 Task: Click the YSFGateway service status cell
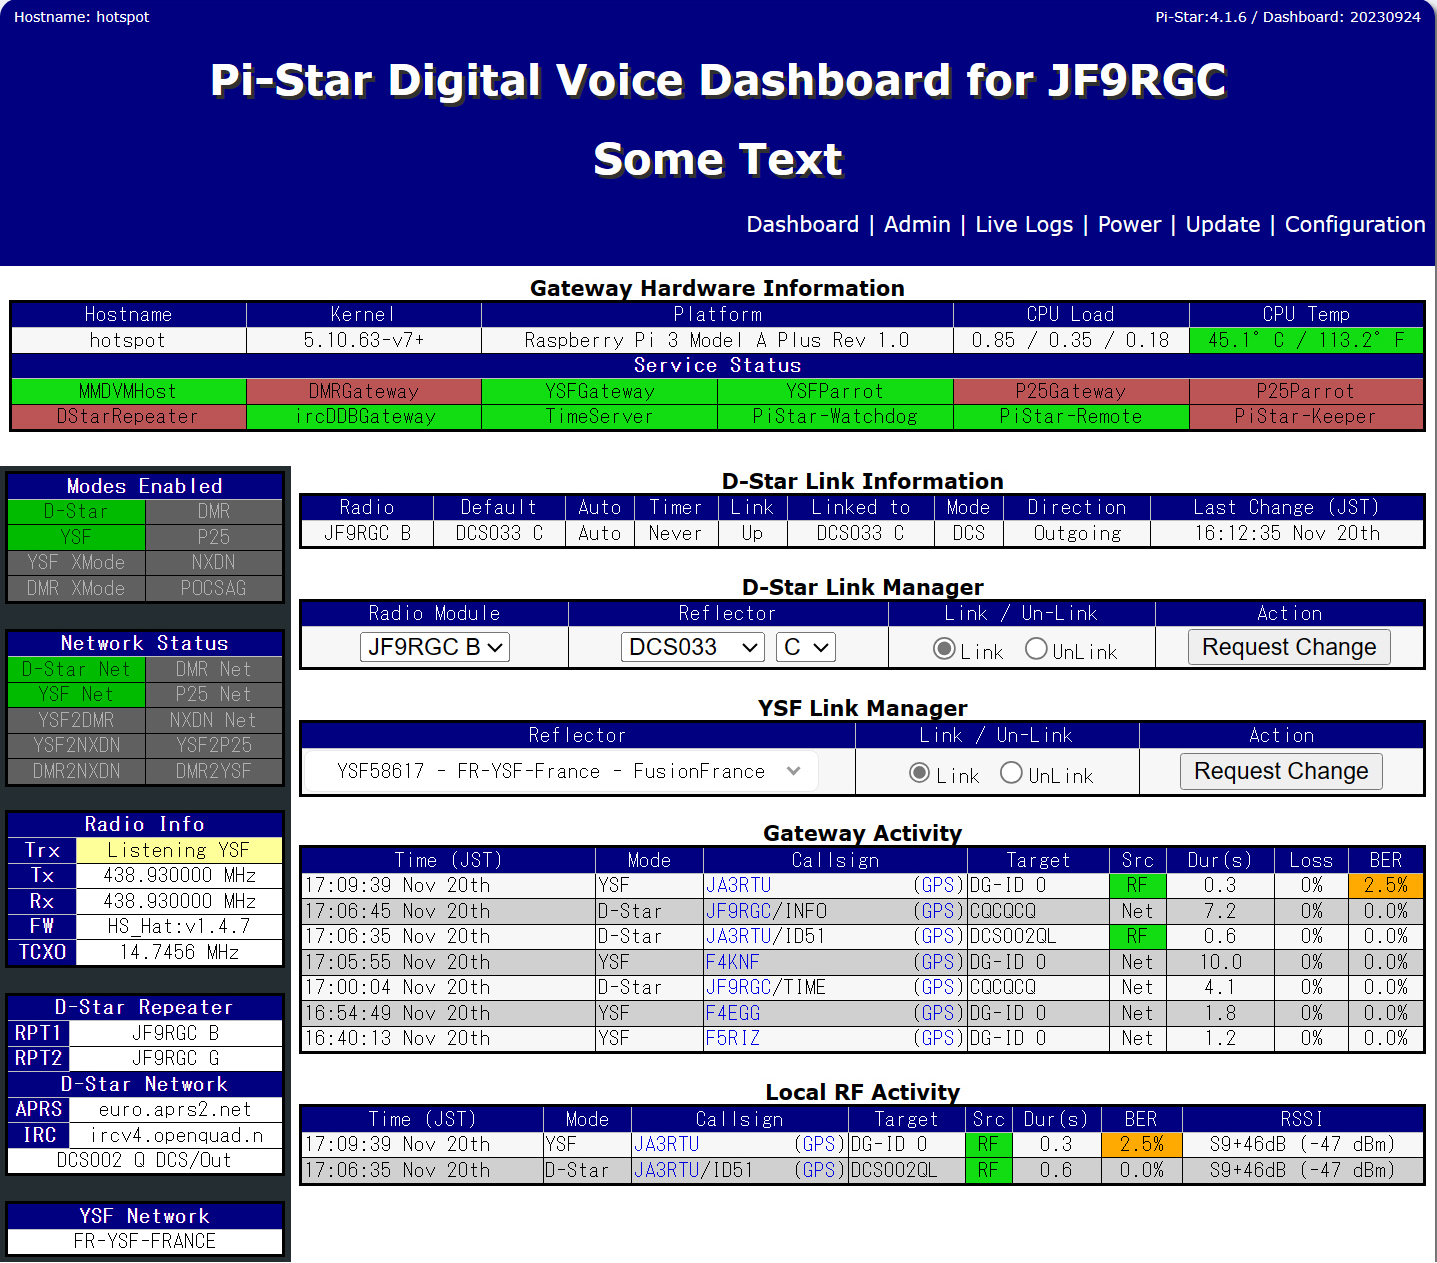click(600, 391)
